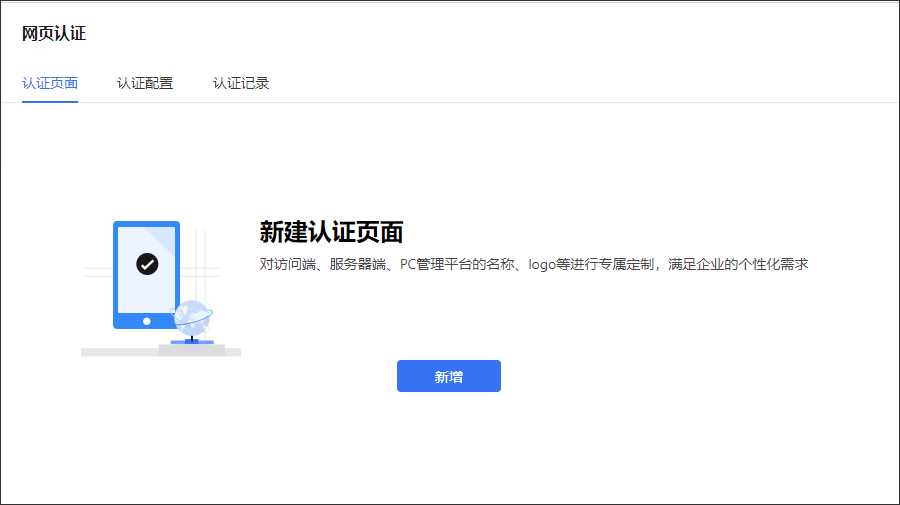This screenshot has height=505, width=900.
Task: Click the description text about logo等进行专属定制
Action: coord(534,264)
